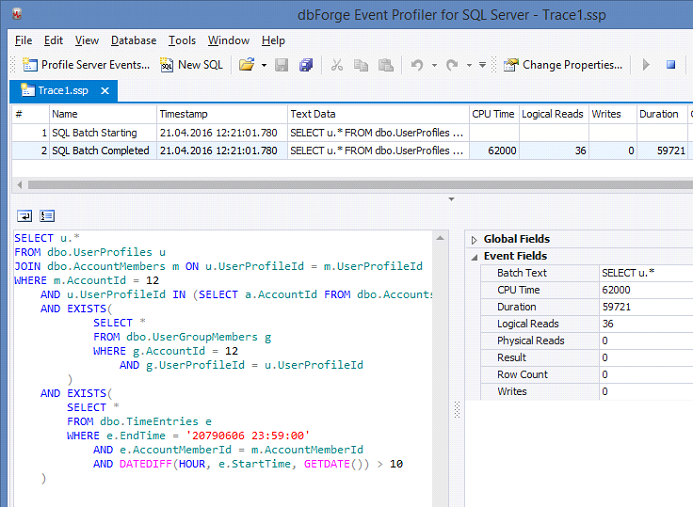Screen dimensions: 693x507
Task: Start the trace with play icon
Action: pyautogui.click(x=646, y=65)
